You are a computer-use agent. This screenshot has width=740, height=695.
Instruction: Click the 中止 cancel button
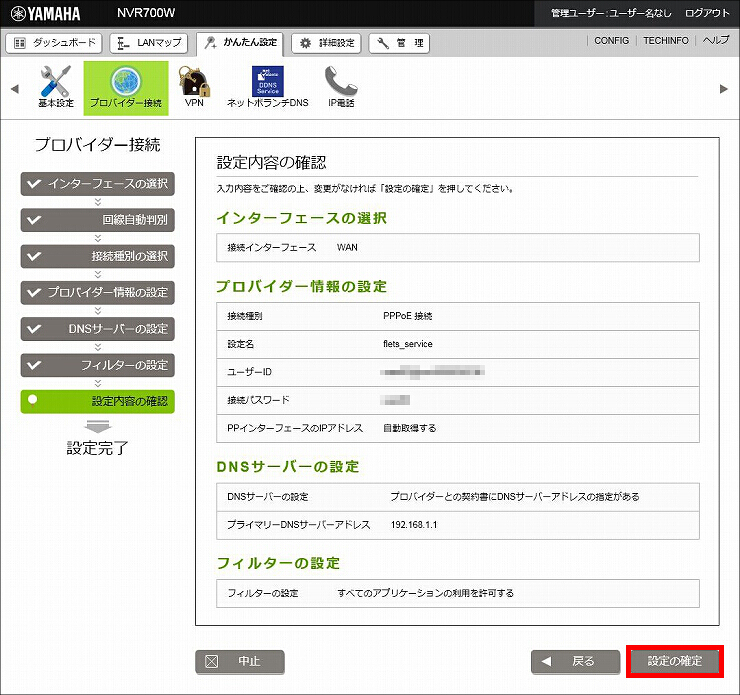[x=240, y=662]
